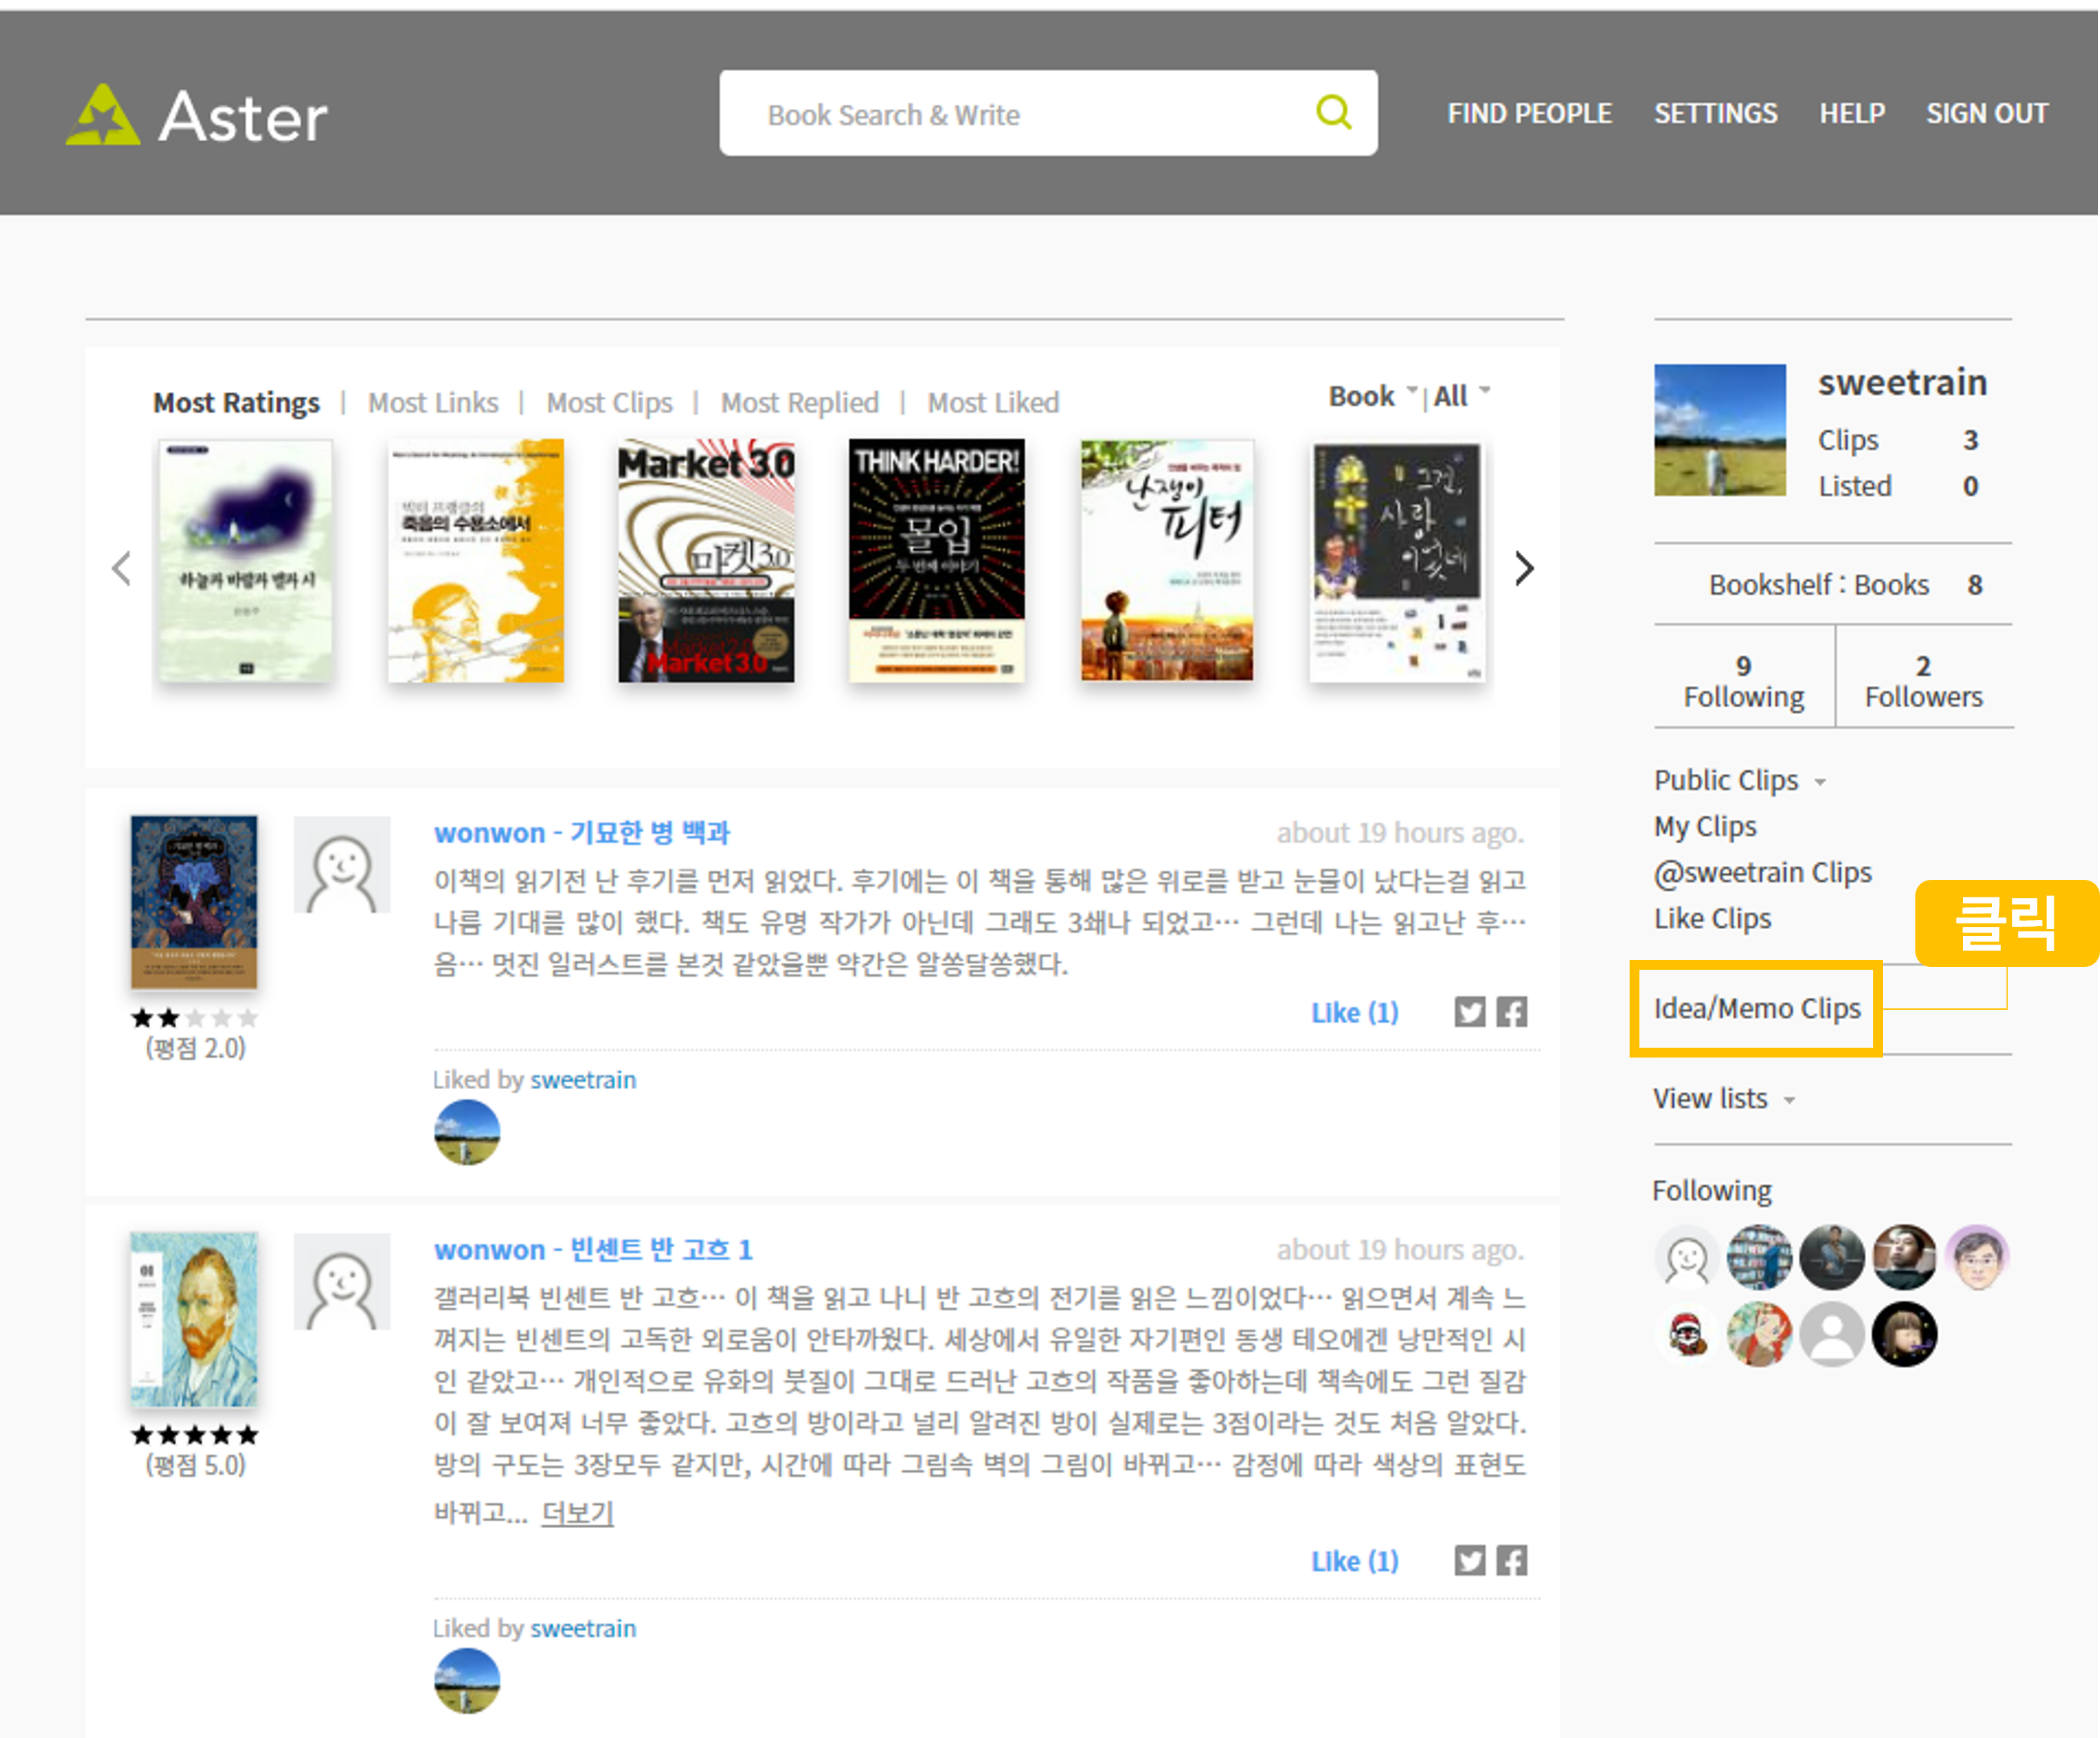The height and width of the screenshot is (1738, 2100).
Task: Click the Aster logo icon
Action: tap(102, 115)
